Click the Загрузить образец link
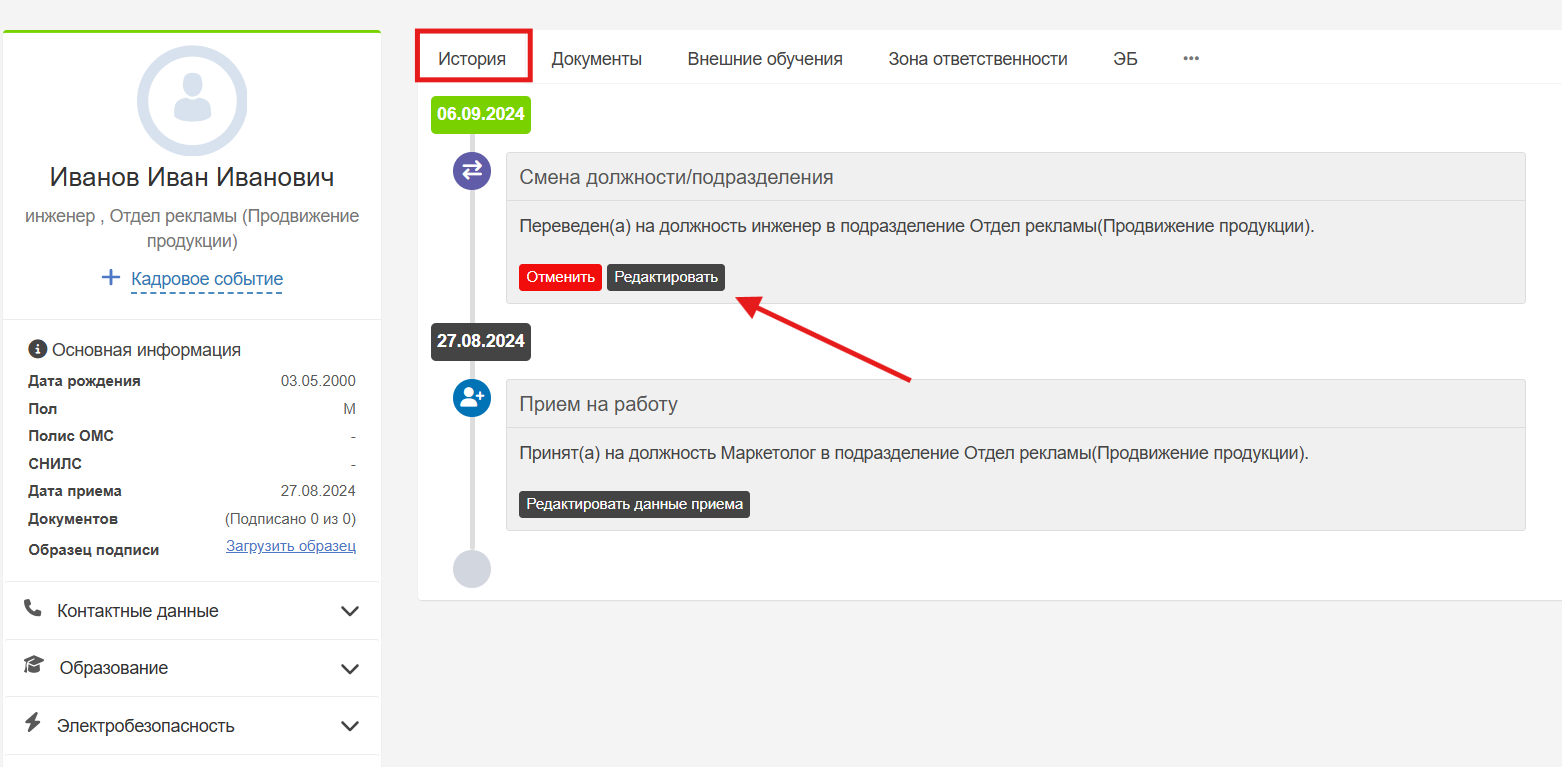This screenshot has height=767, width=1562. click(291, 546)
